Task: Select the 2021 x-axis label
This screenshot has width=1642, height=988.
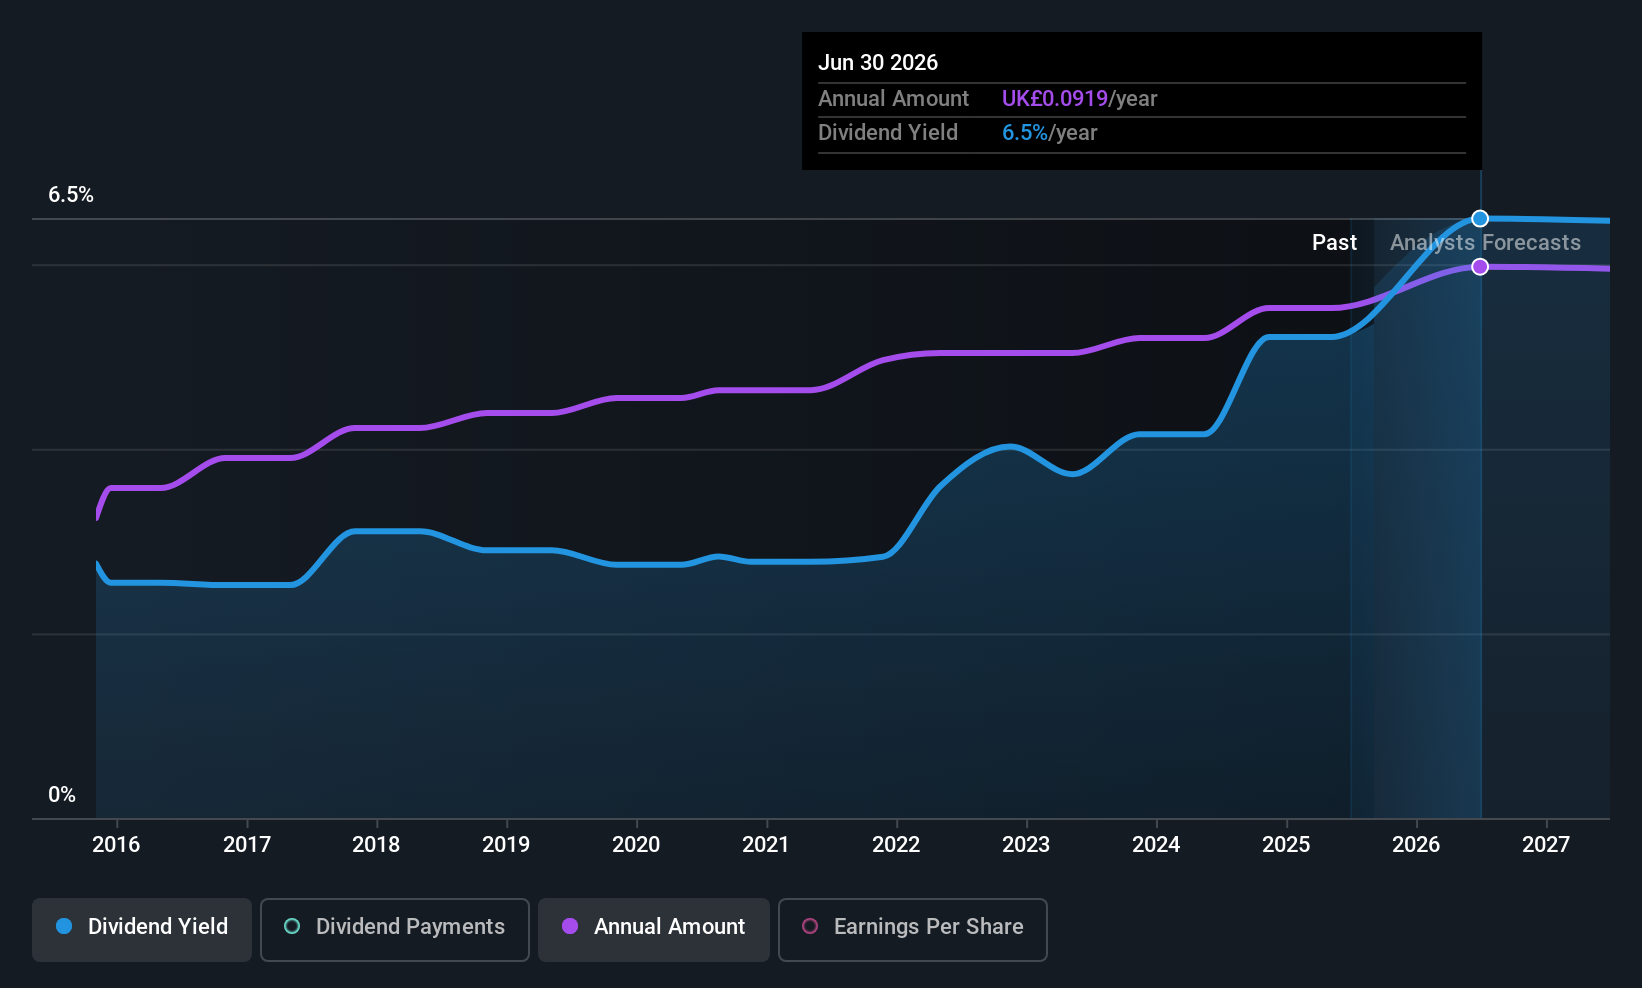Action: click(766, 845)
